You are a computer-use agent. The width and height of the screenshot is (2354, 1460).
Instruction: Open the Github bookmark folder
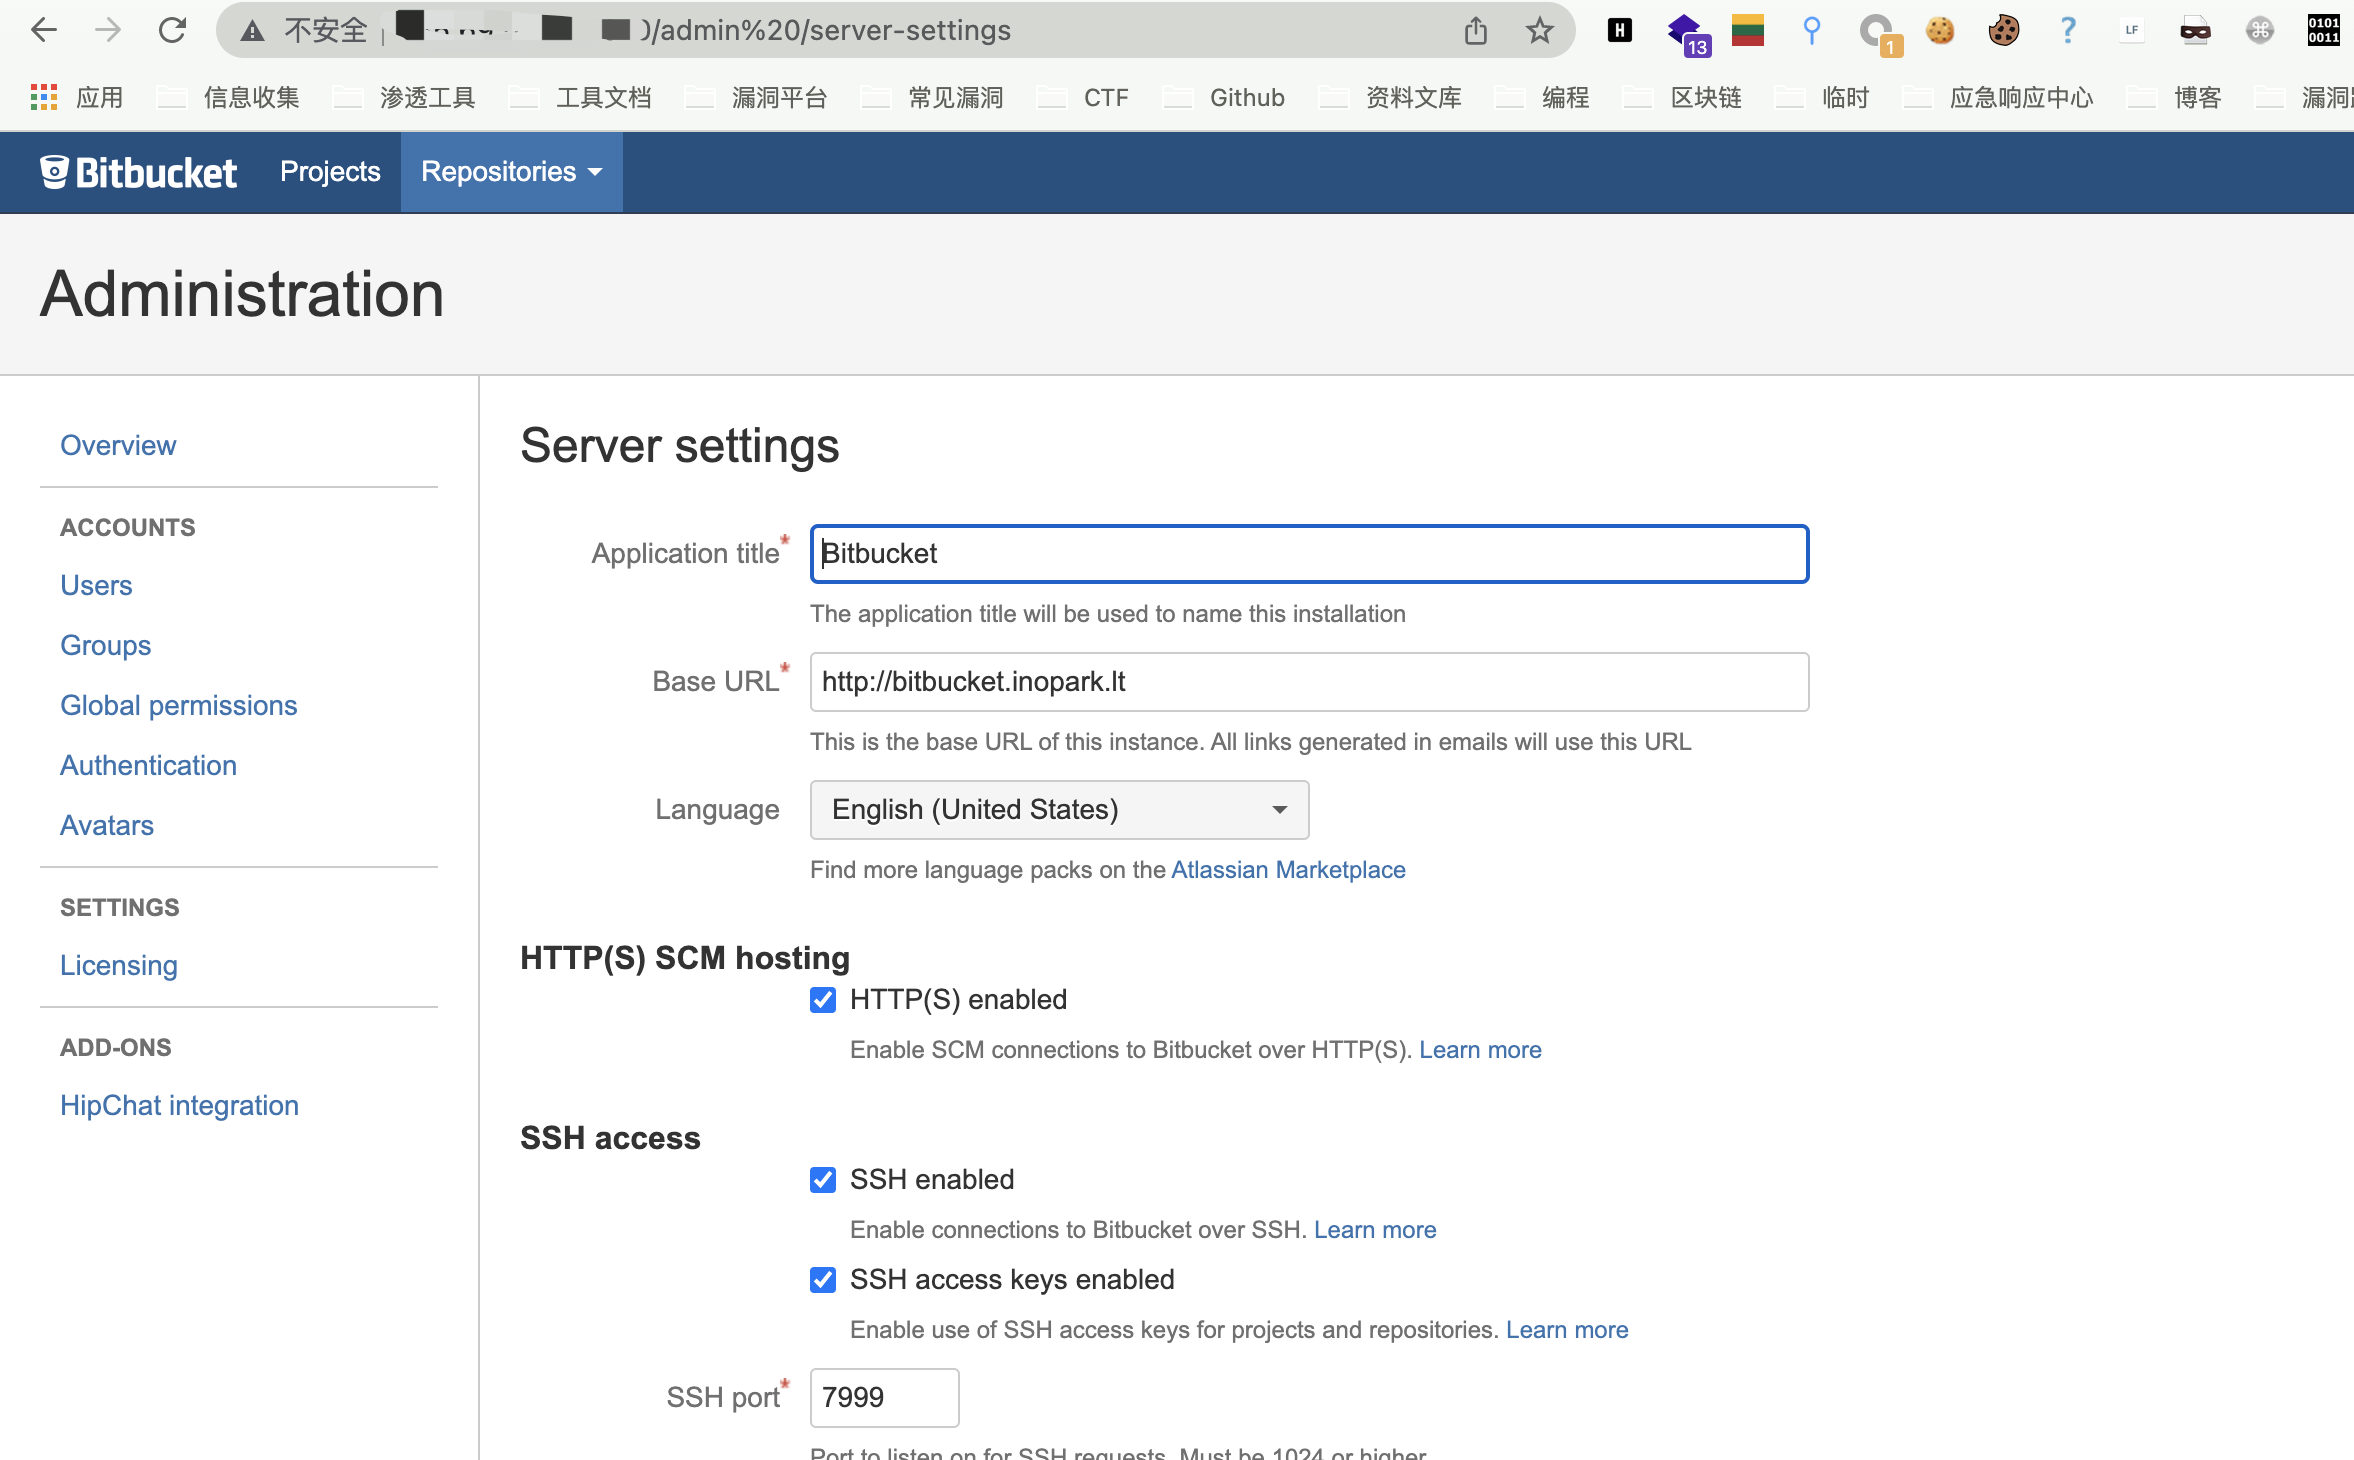click(x=1225, y=97)
